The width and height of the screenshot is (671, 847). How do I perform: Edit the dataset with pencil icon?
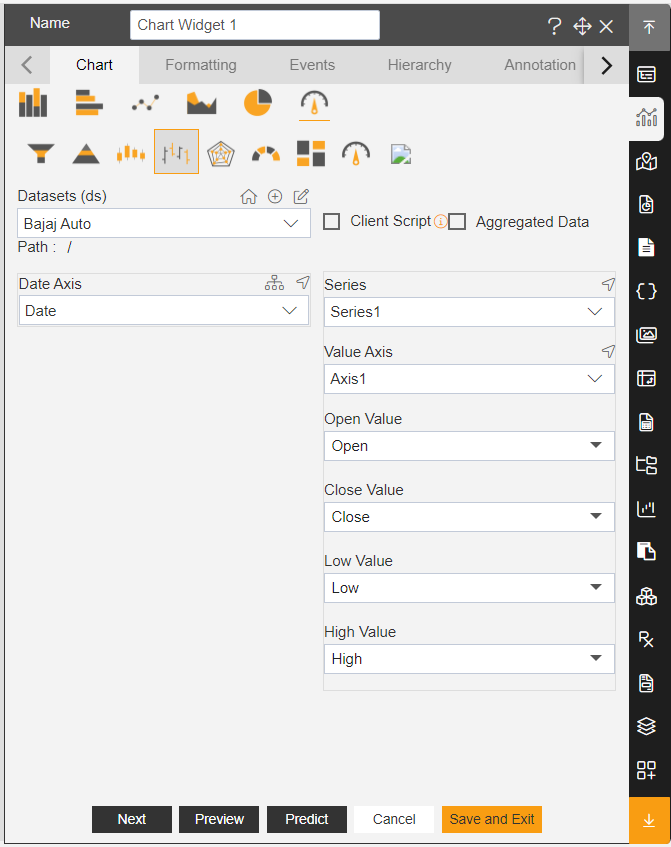point(301,197)
